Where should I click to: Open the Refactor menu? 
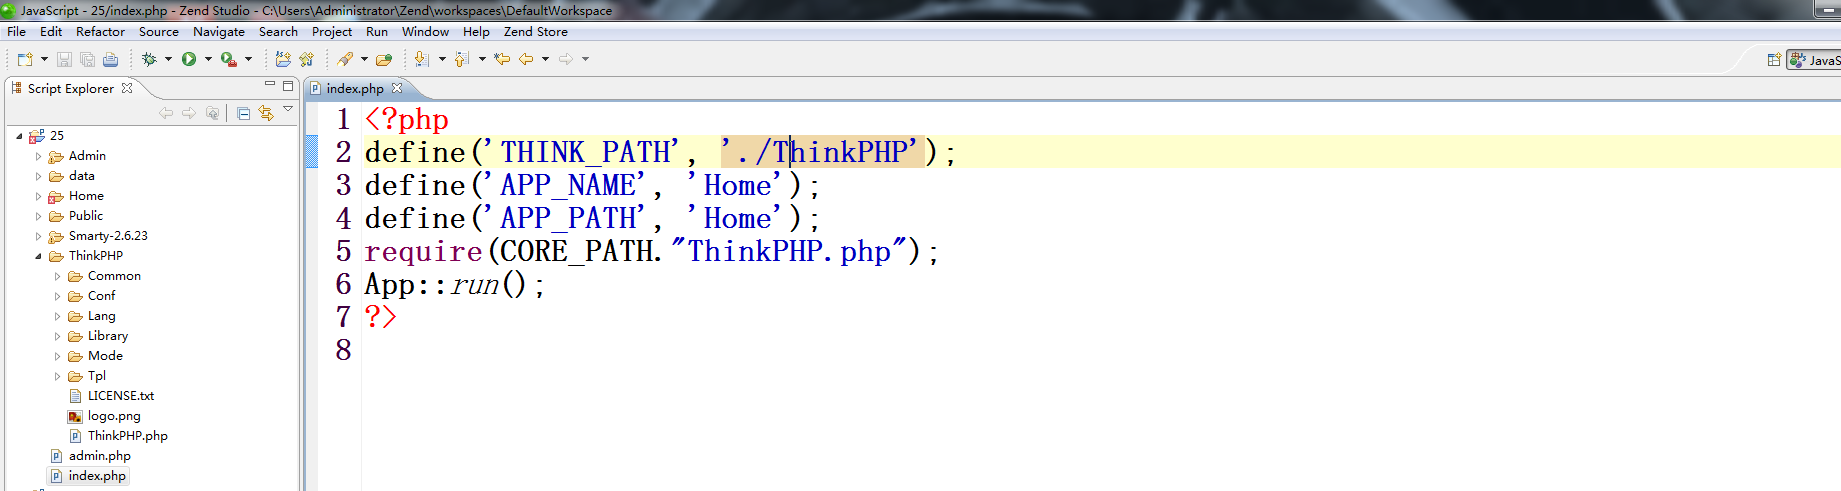pos(100,32)
